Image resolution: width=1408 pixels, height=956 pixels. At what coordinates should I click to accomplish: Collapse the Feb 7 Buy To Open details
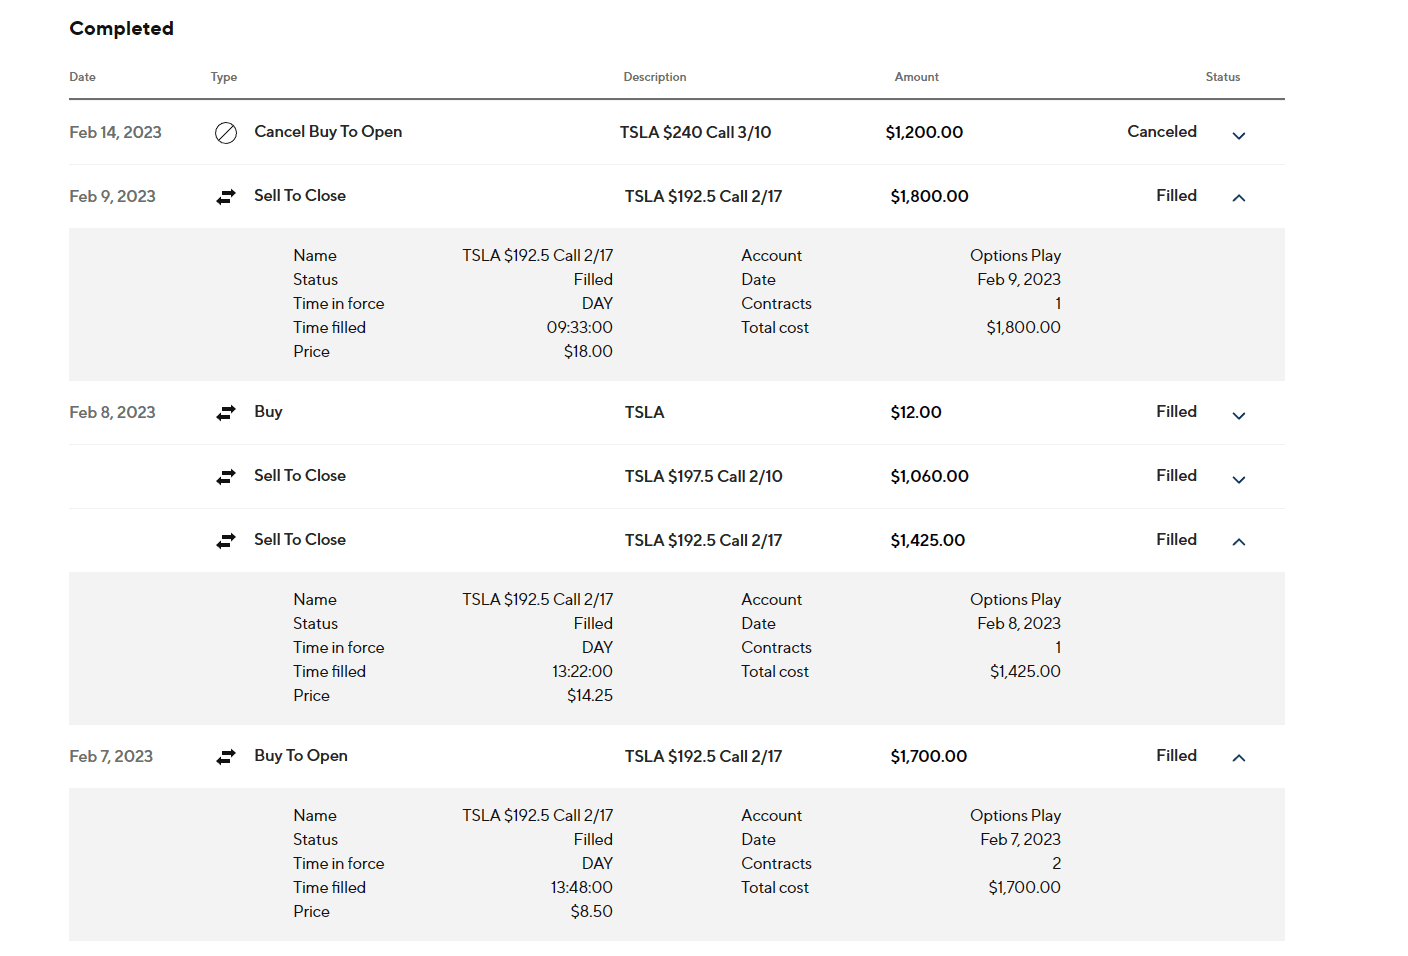click(x=1238, y=758)
